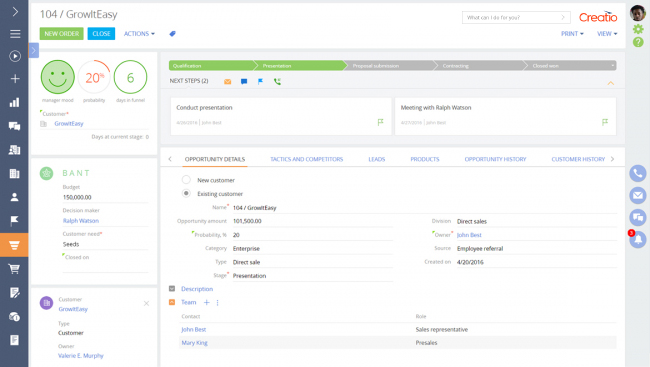This screenshot has height=367, width=650.
Task: Click the blue feed message next step icon
Action: click(x=244, y=82)
